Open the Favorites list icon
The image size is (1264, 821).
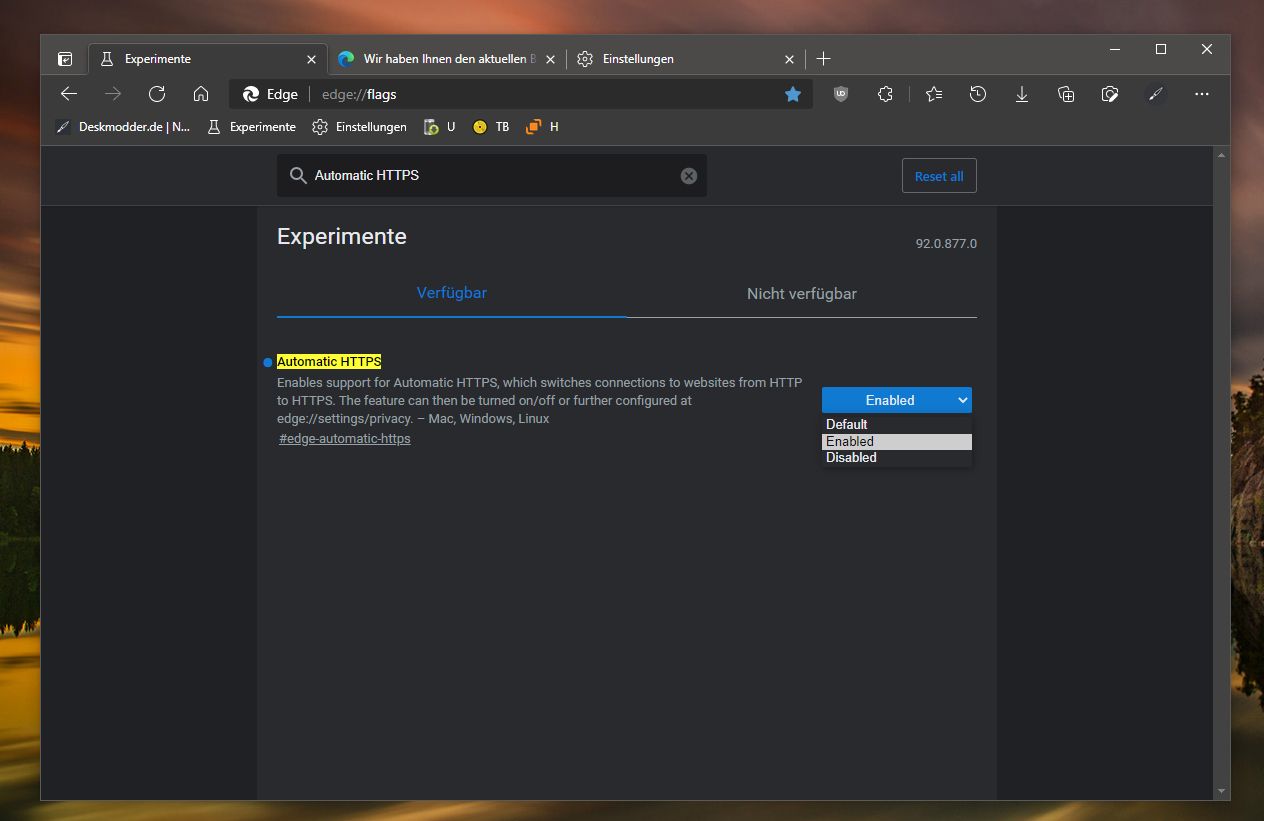[934, 94]
